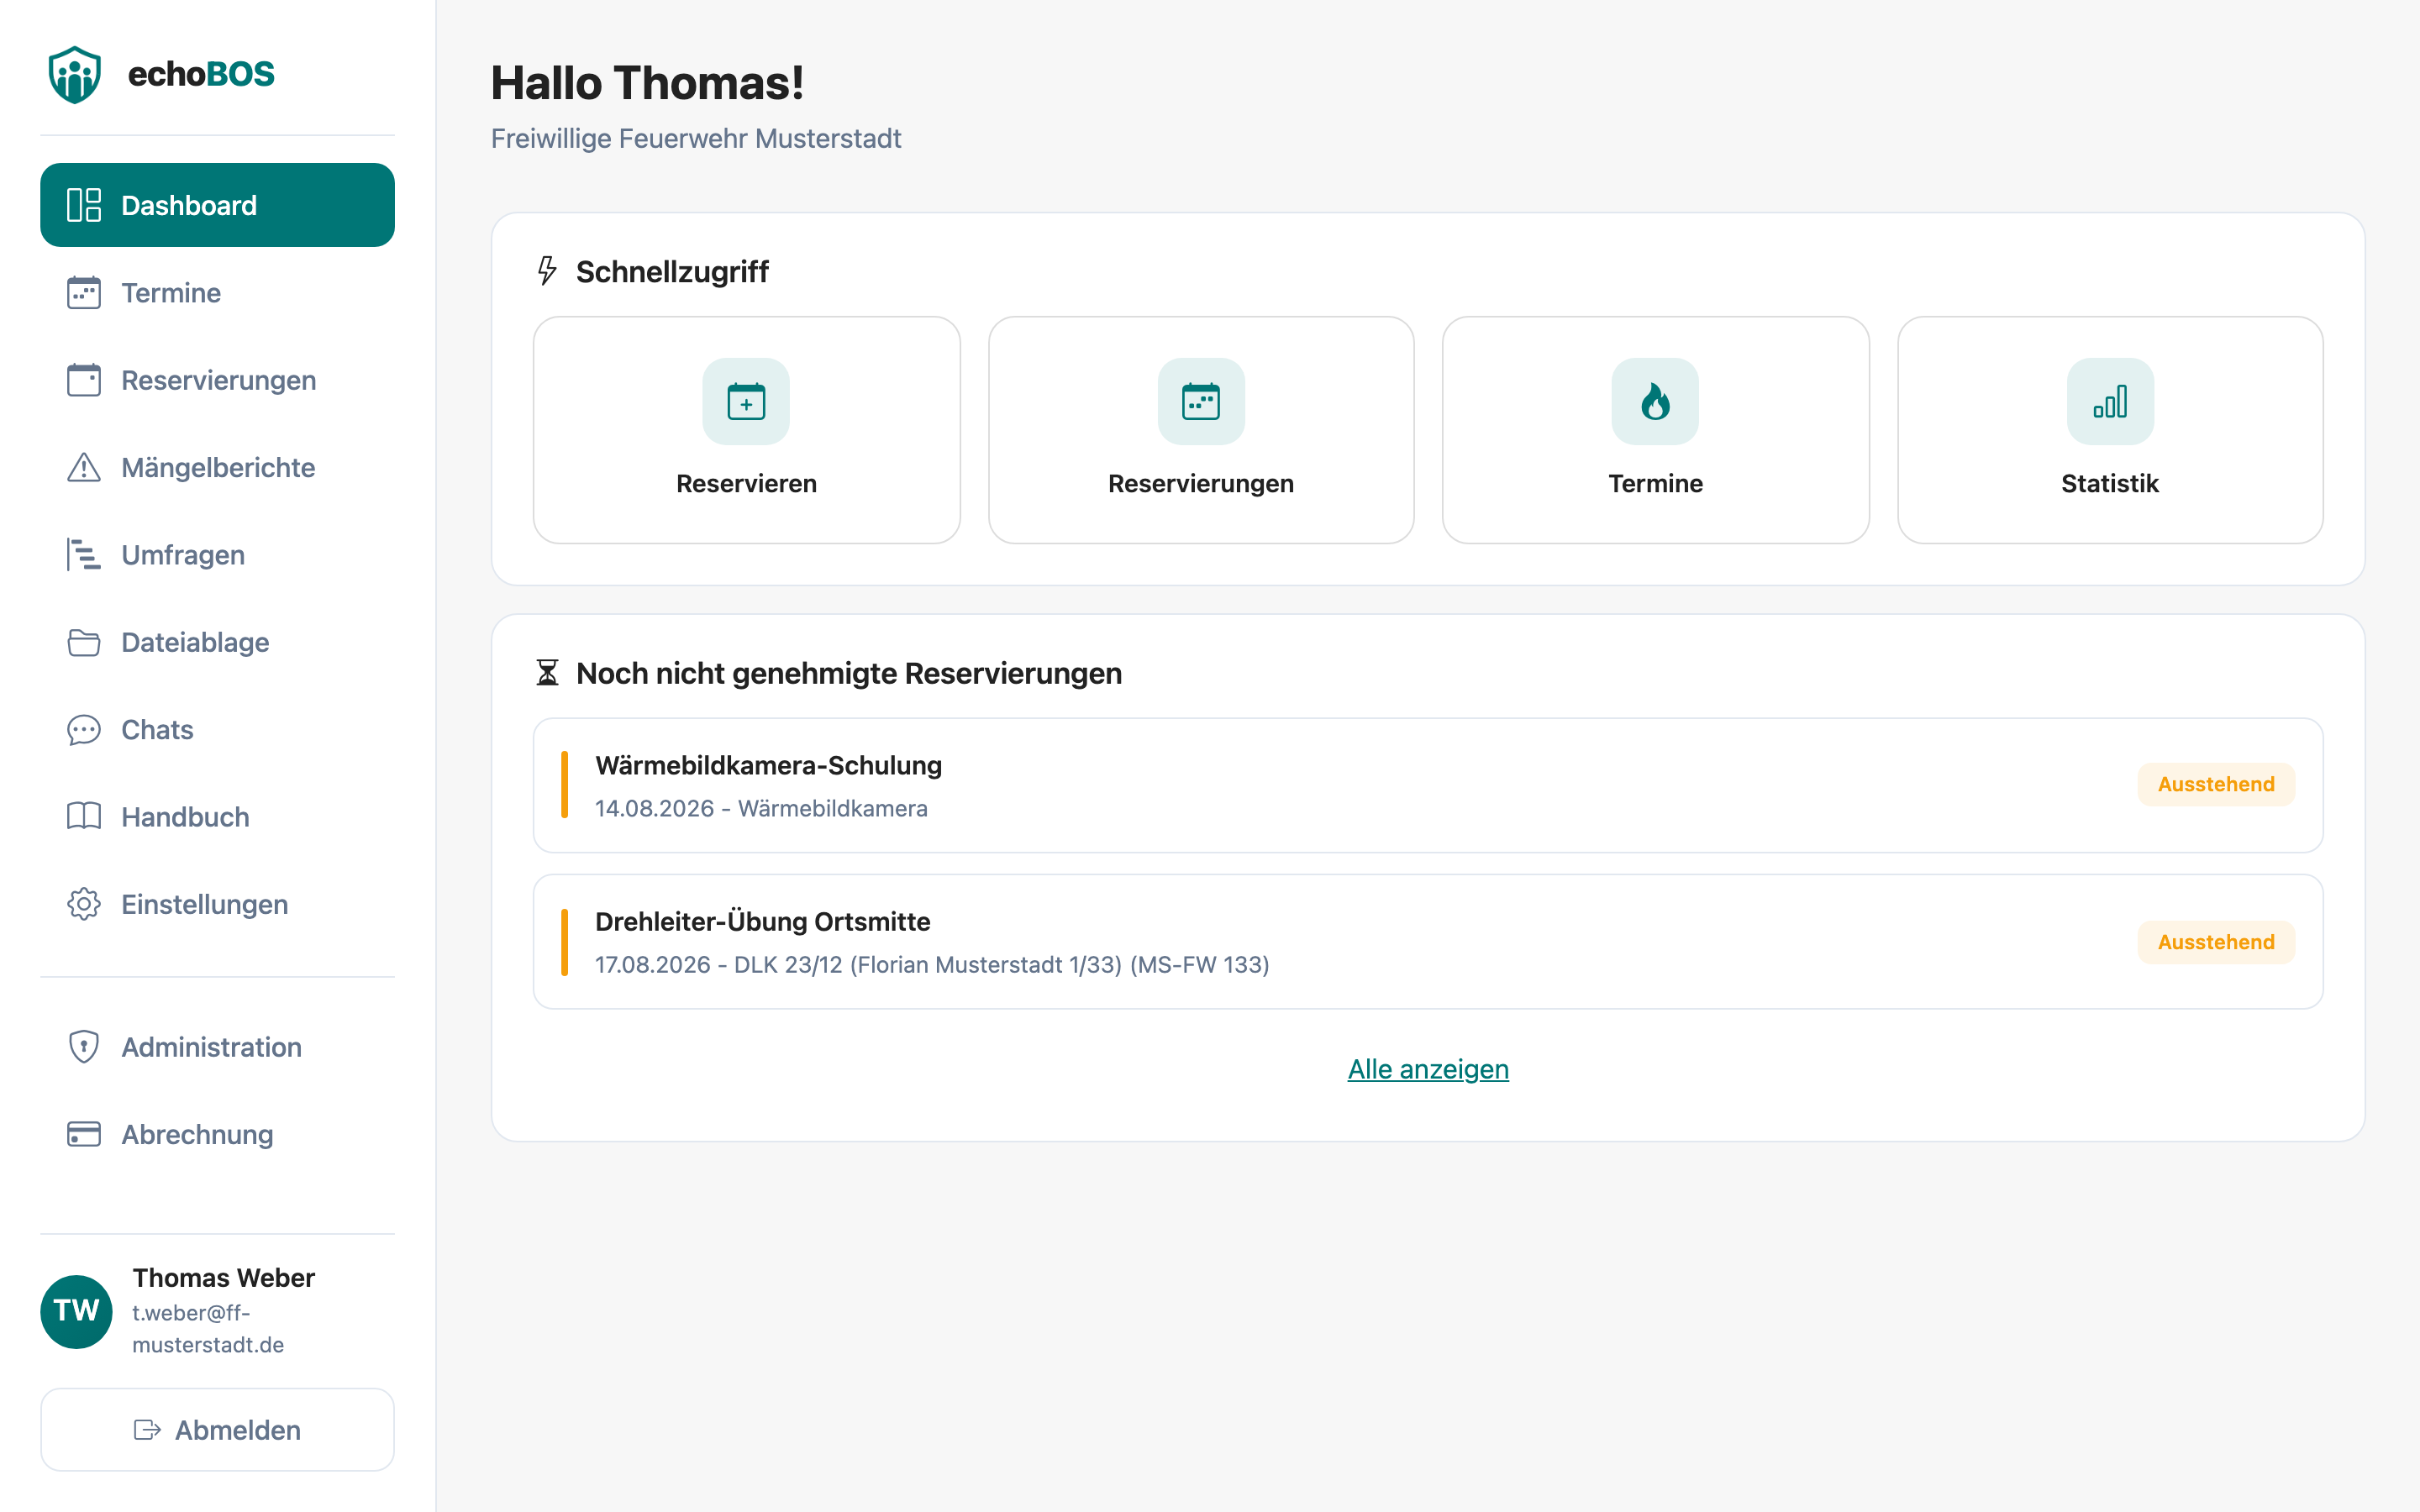The width and height of the screenshot is (2420, 1512).
Task: Open Abrechnung in the sidebar
Action: [x=217, y=1134]
